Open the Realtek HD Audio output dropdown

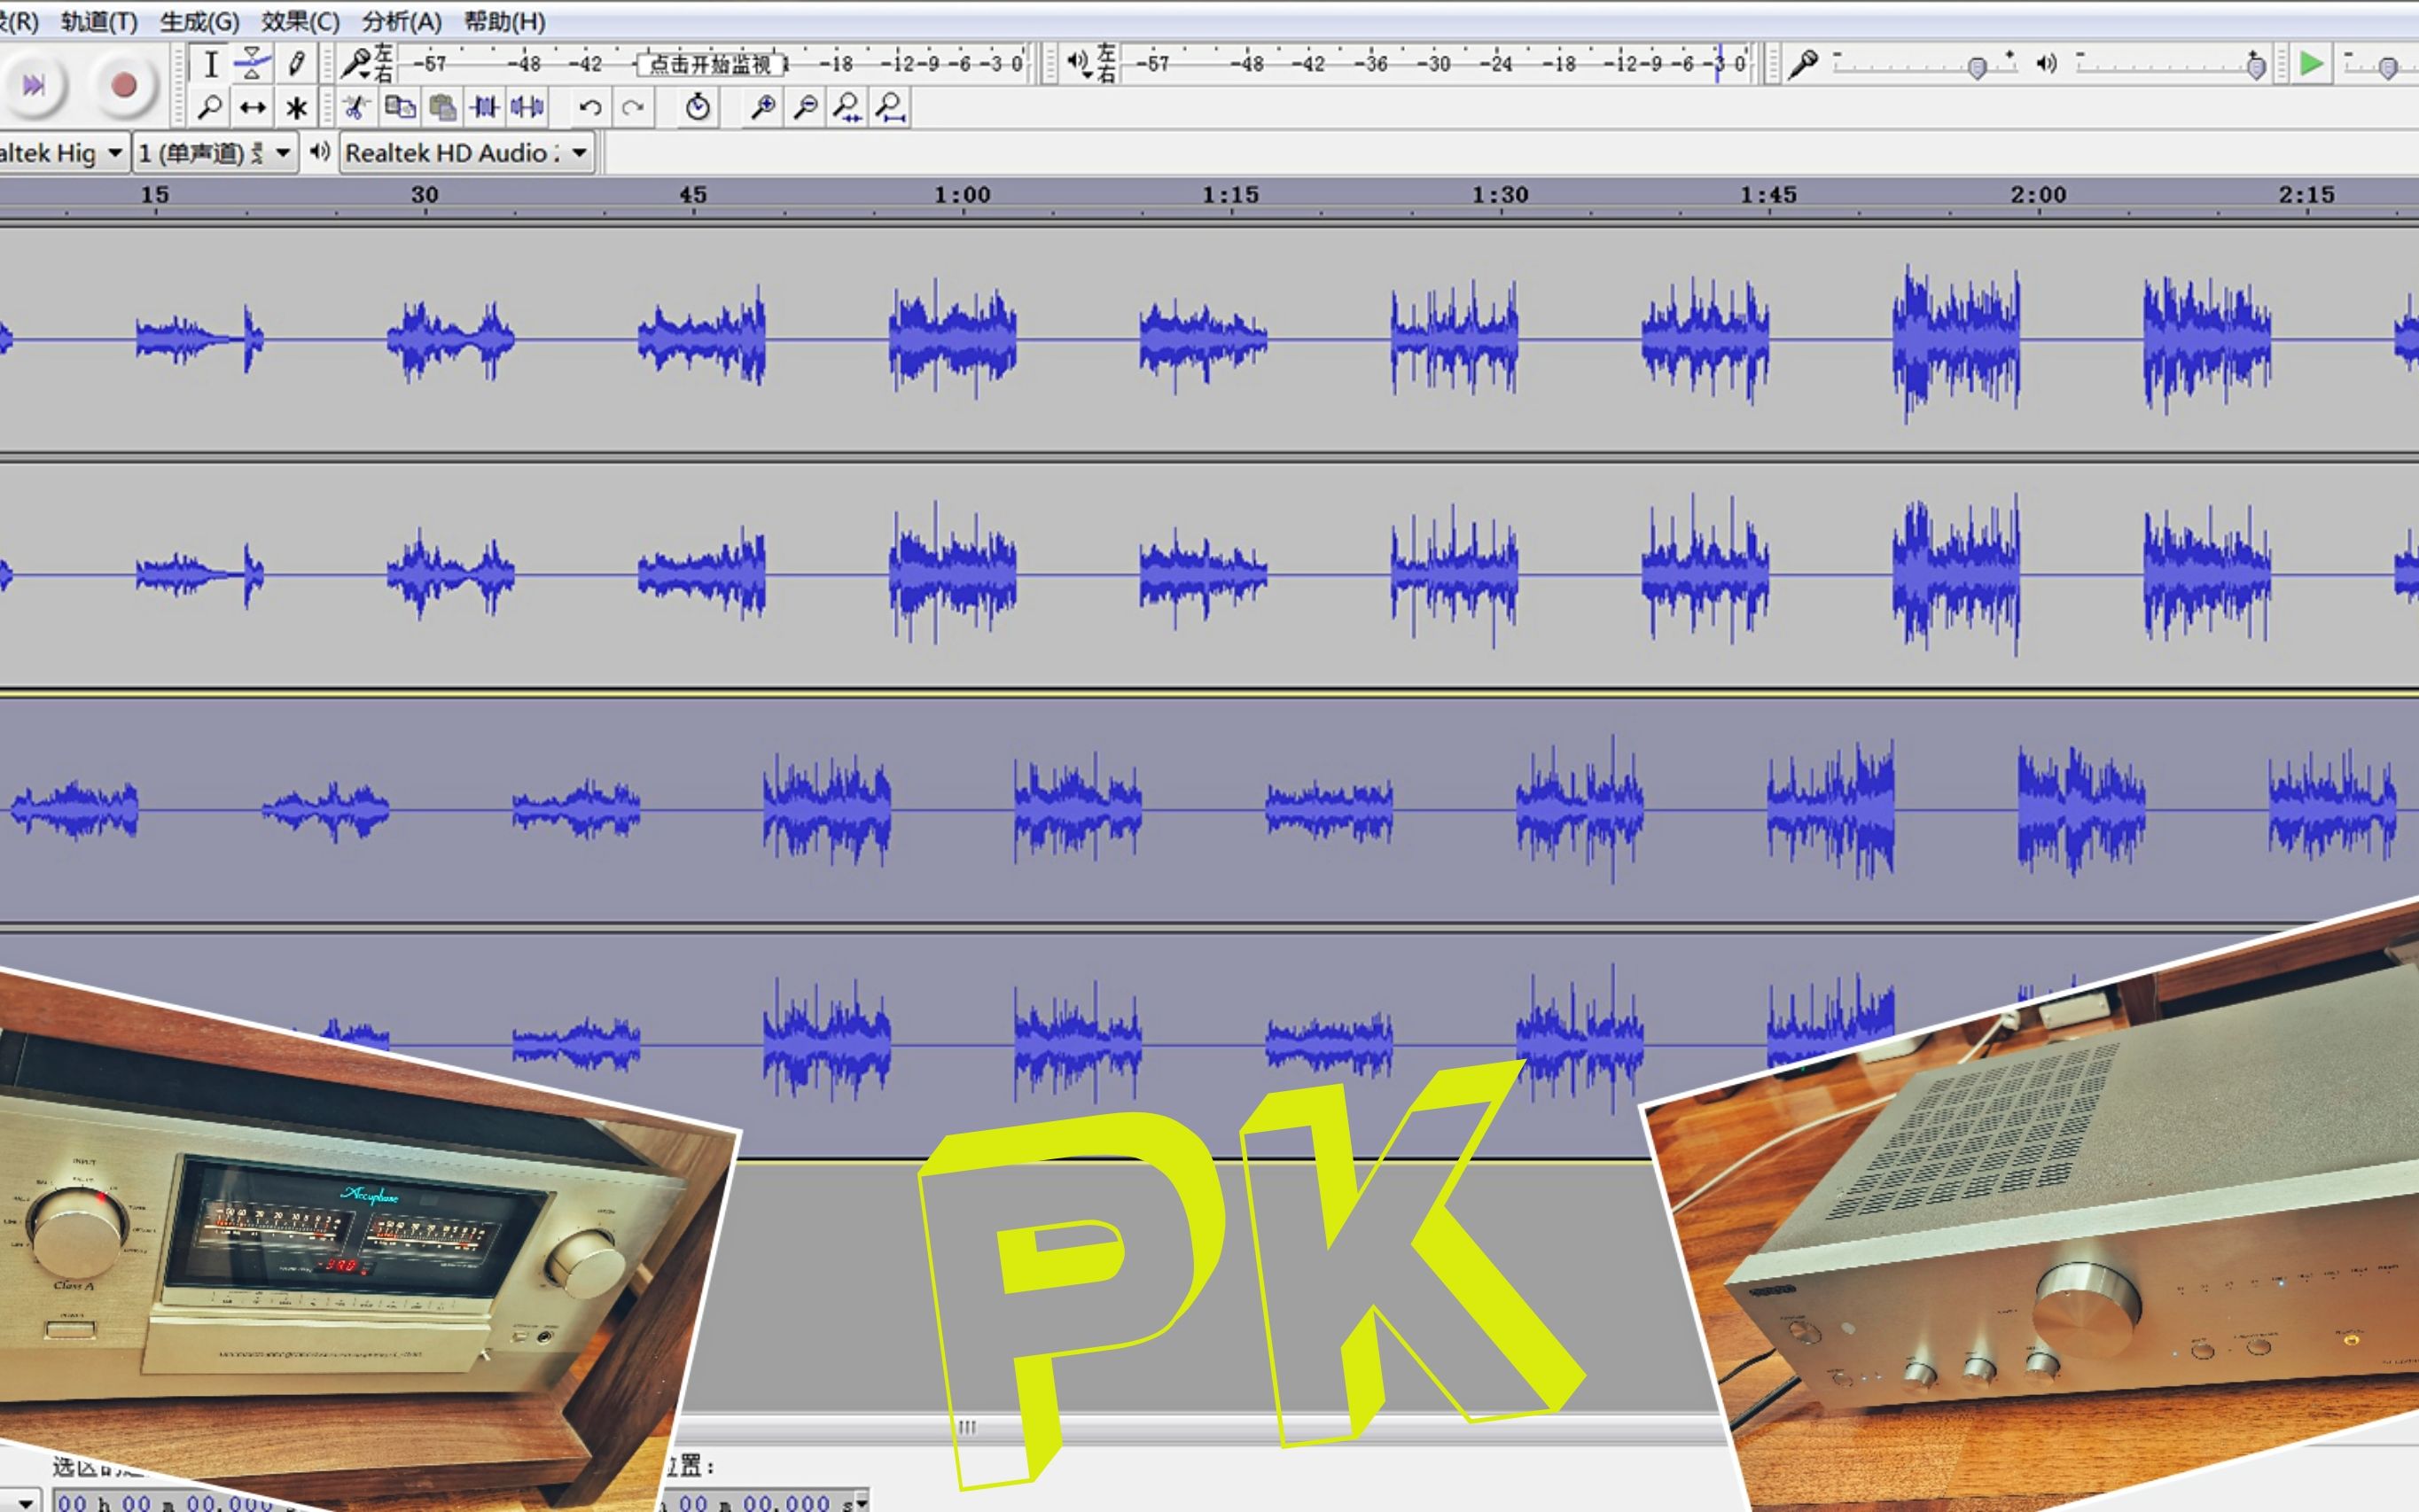coord(466,153)
